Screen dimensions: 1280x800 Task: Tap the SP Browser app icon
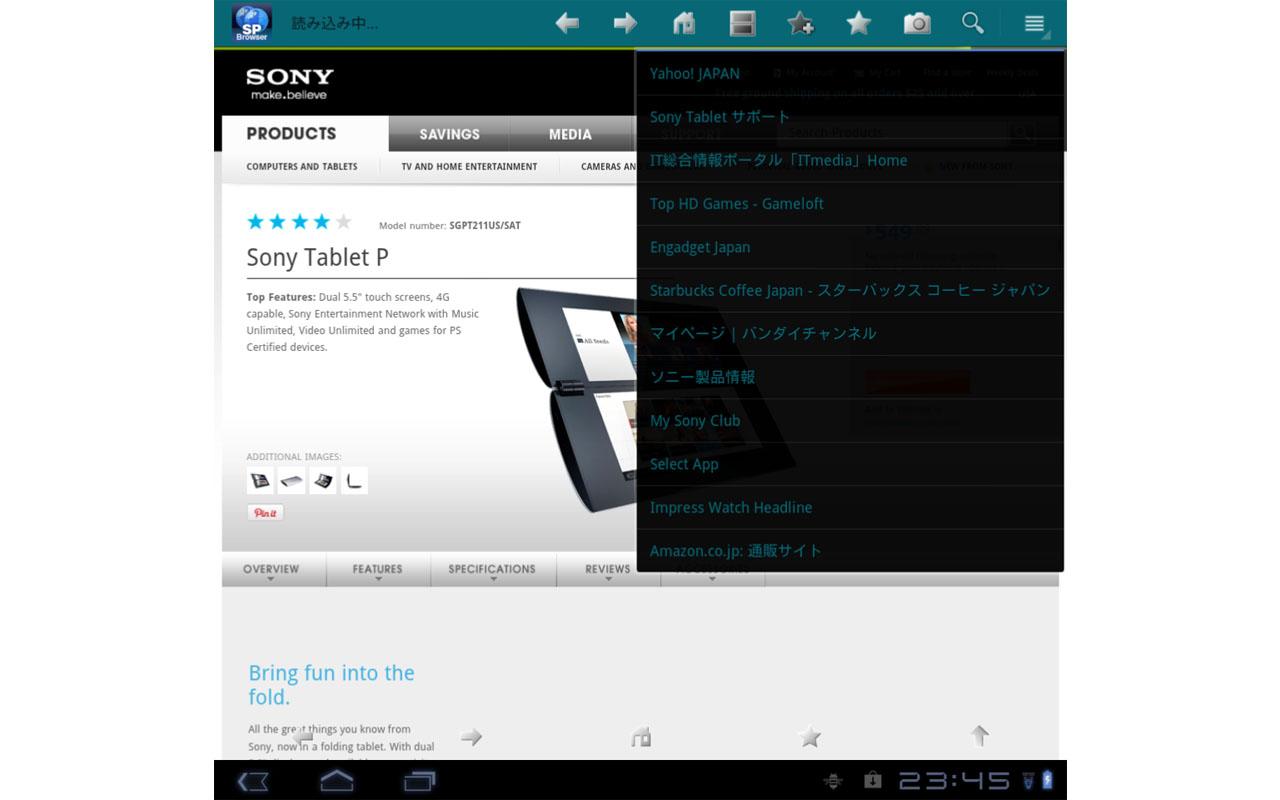click(x=252, y=23)
